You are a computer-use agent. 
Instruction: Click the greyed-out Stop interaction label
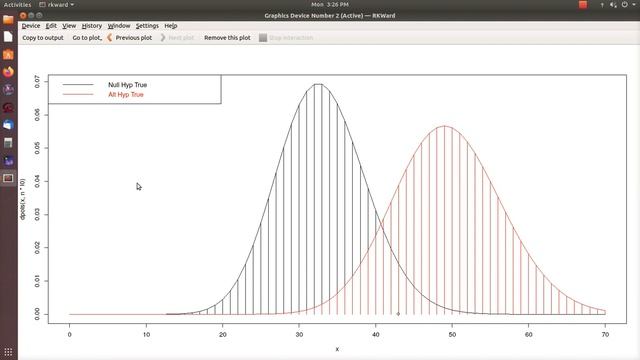291,38
